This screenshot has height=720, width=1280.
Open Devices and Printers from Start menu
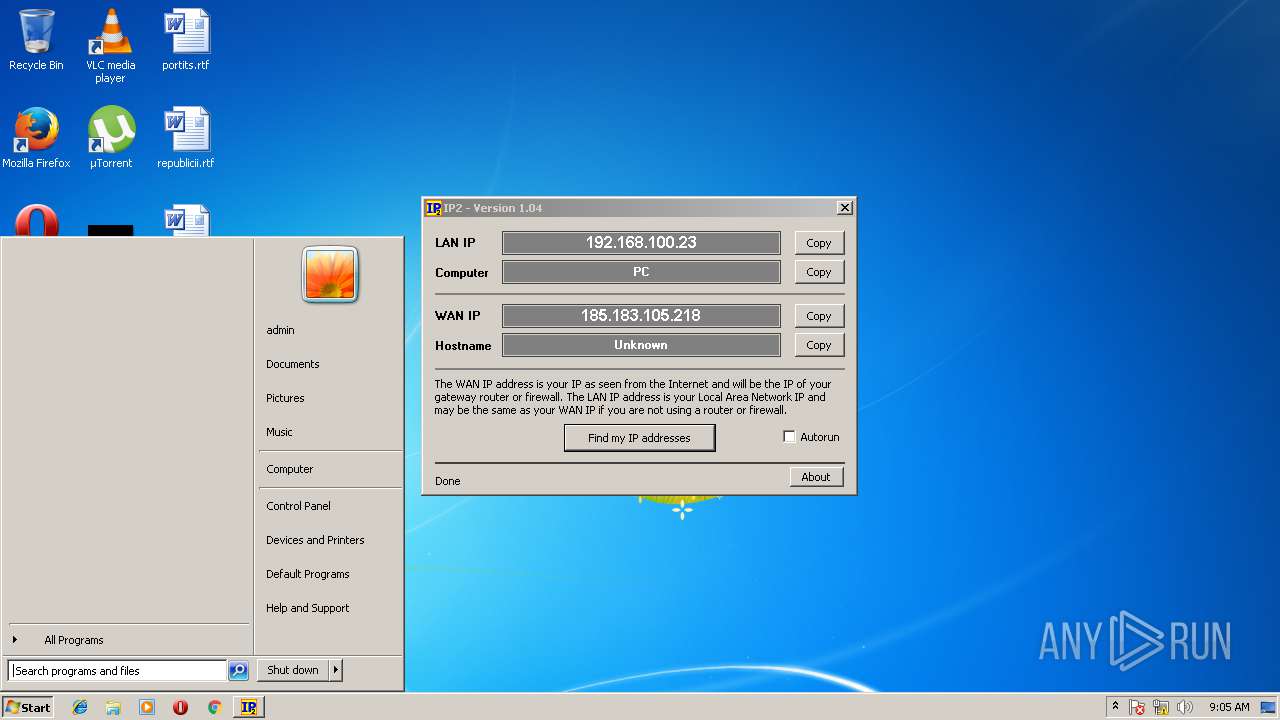point(315,540)
